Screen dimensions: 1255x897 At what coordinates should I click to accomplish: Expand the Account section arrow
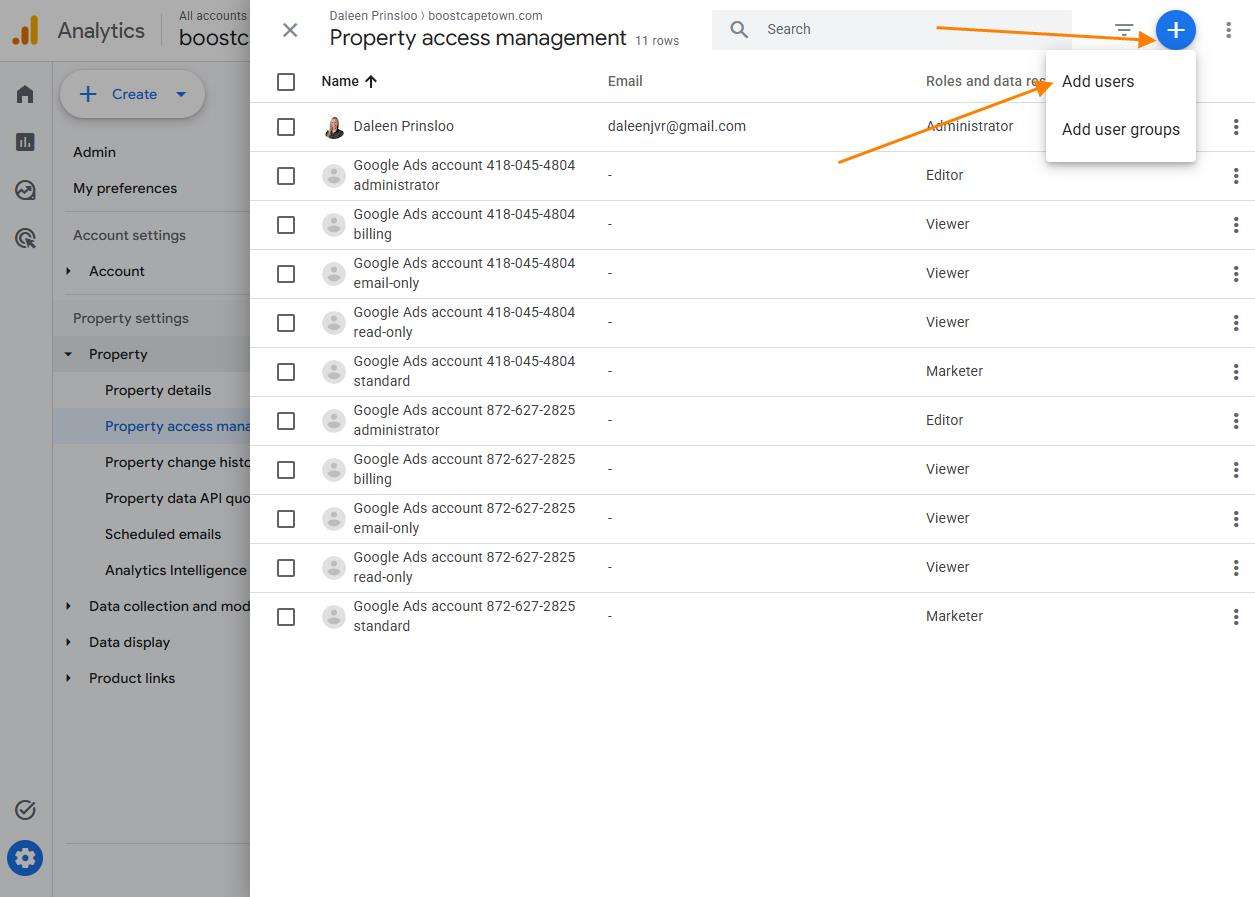pos(68,271)
